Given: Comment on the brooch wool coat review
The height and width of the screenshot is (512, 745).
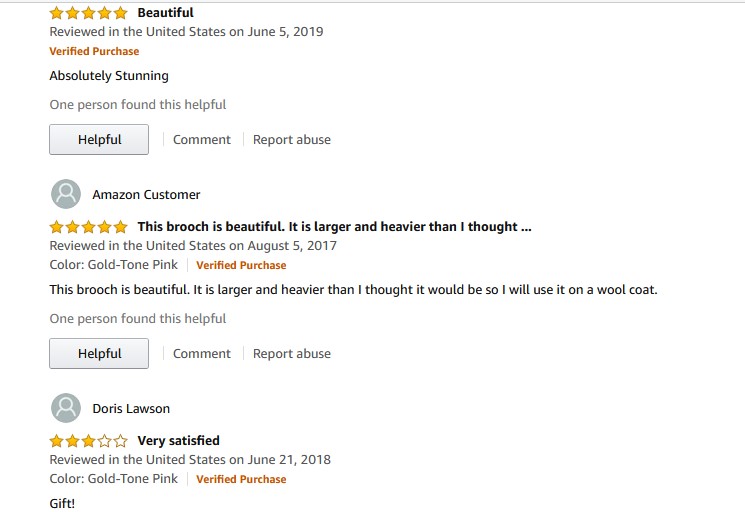Looking at the screenshot, I should pyautogui.click(x=202, y=354).
